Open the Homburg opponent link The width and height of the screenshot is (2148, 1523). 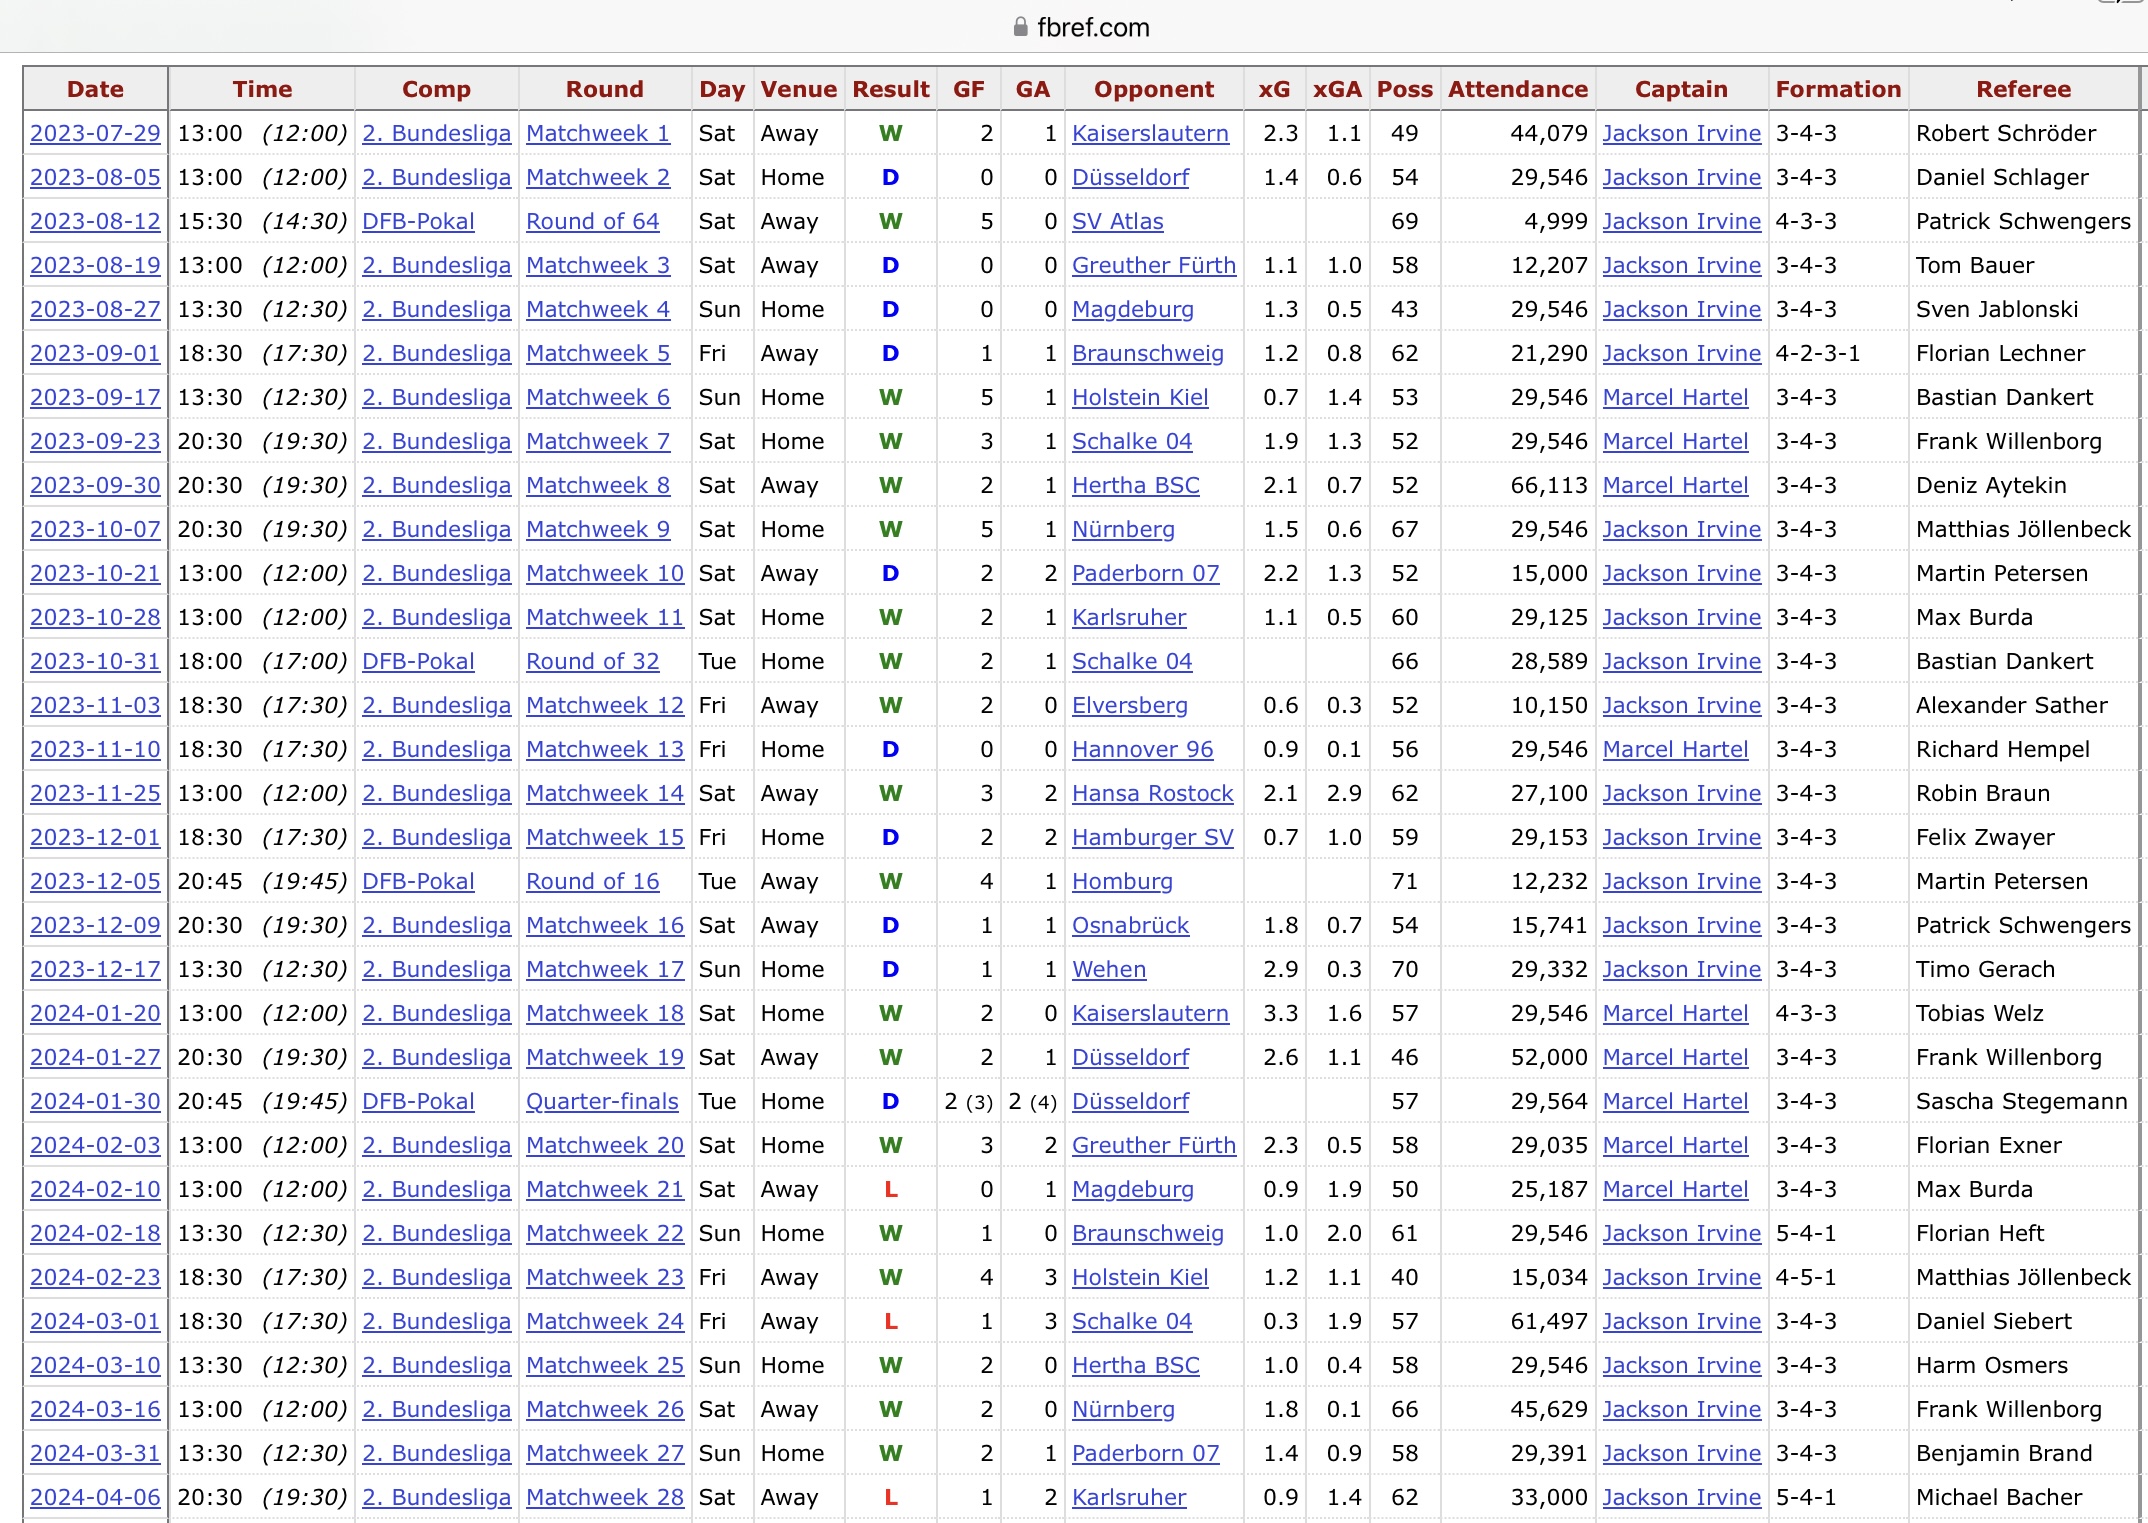click(1122, 881)
